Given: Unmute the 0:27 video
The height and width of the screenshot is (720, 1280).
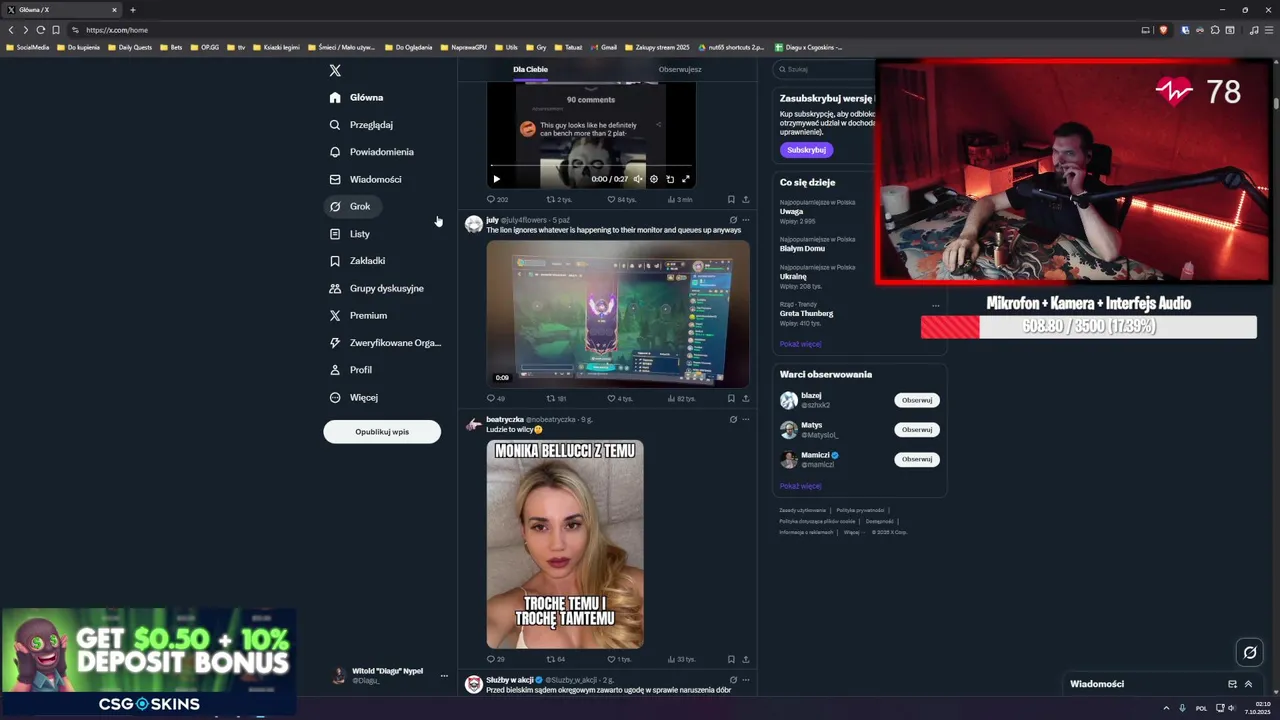Looking at the screenshot, I should (638, 179).
